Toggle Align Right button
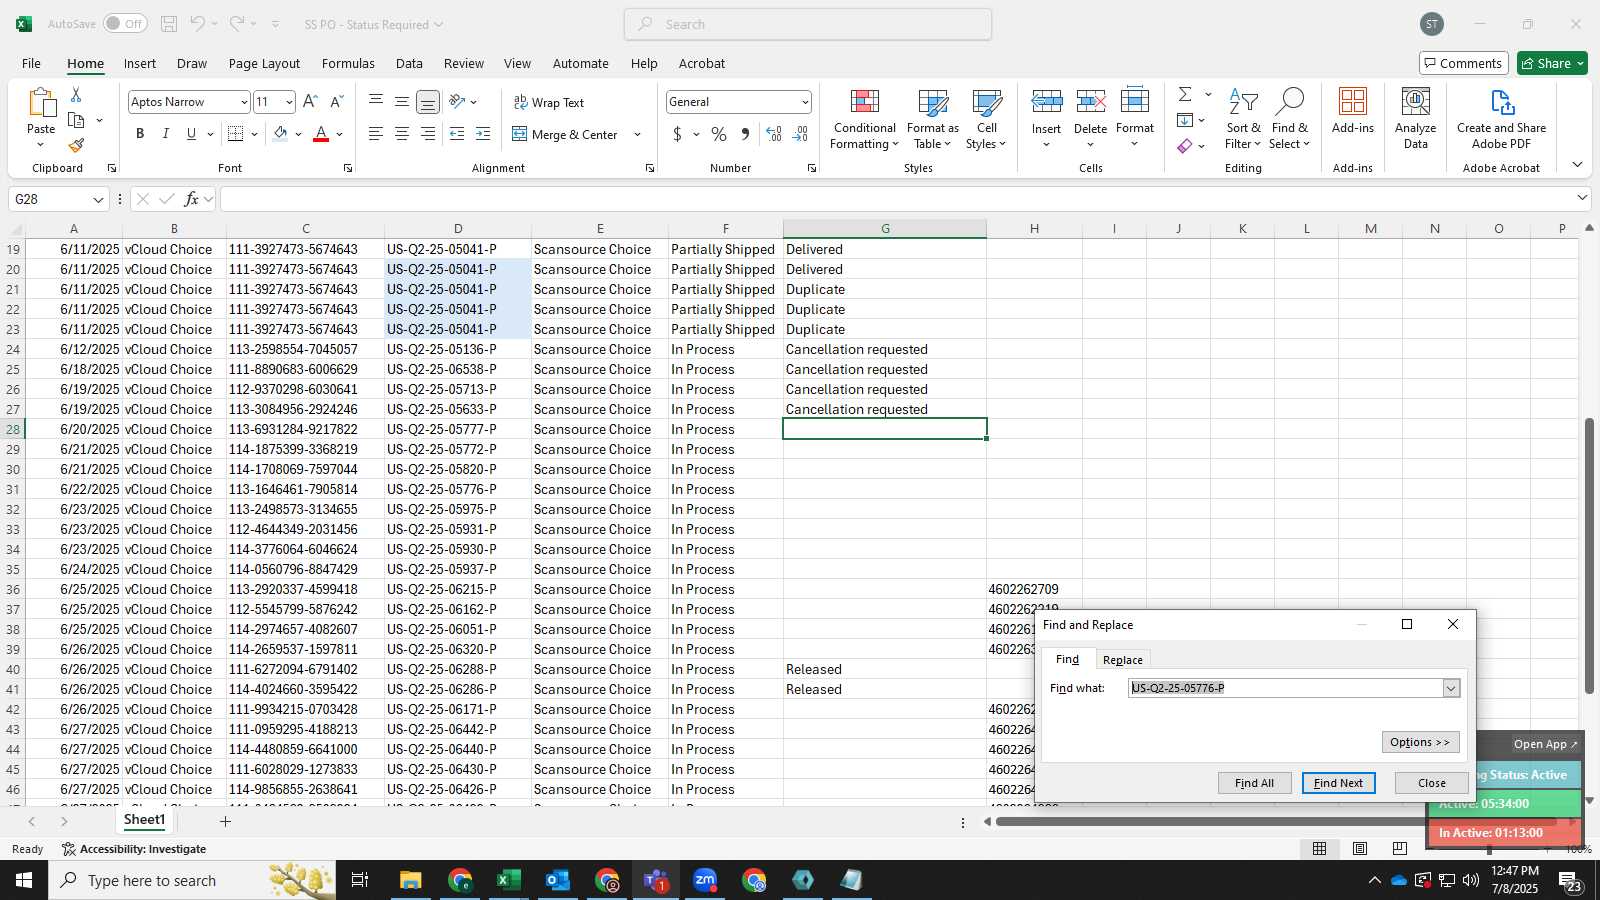This screenshot has height=900, width=1600. point(428,134)
